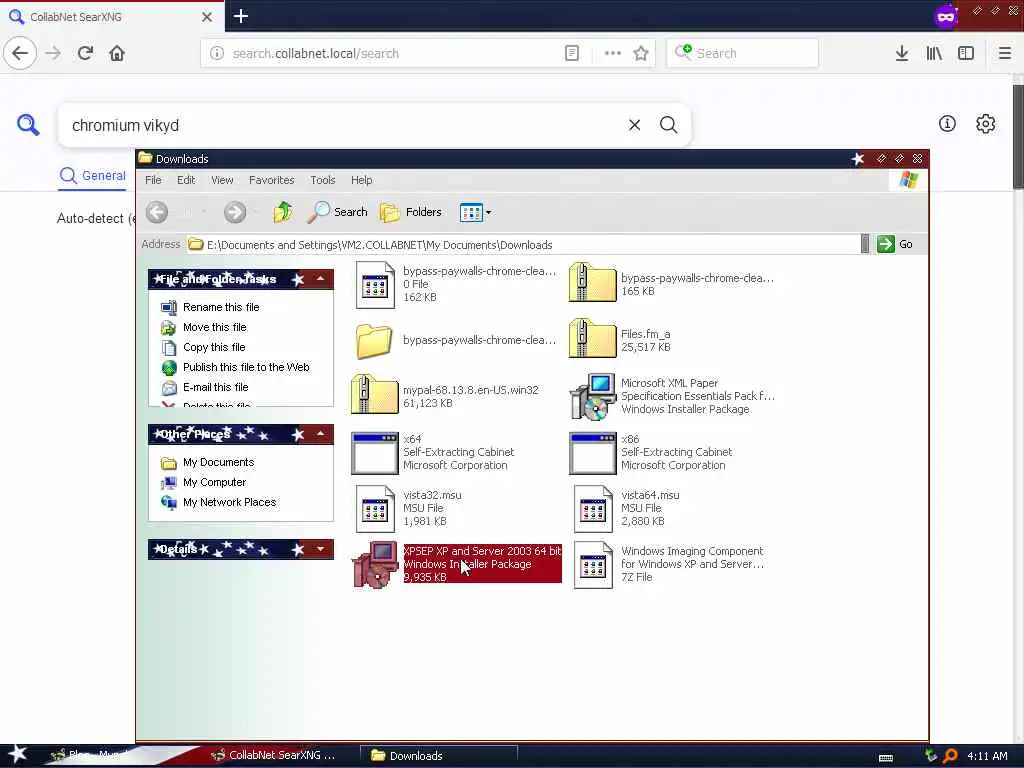Image resolution: width=1024 pixels, height=768 pixels.
Task: Toggle Explorer Folders pane
Action: 411,212
